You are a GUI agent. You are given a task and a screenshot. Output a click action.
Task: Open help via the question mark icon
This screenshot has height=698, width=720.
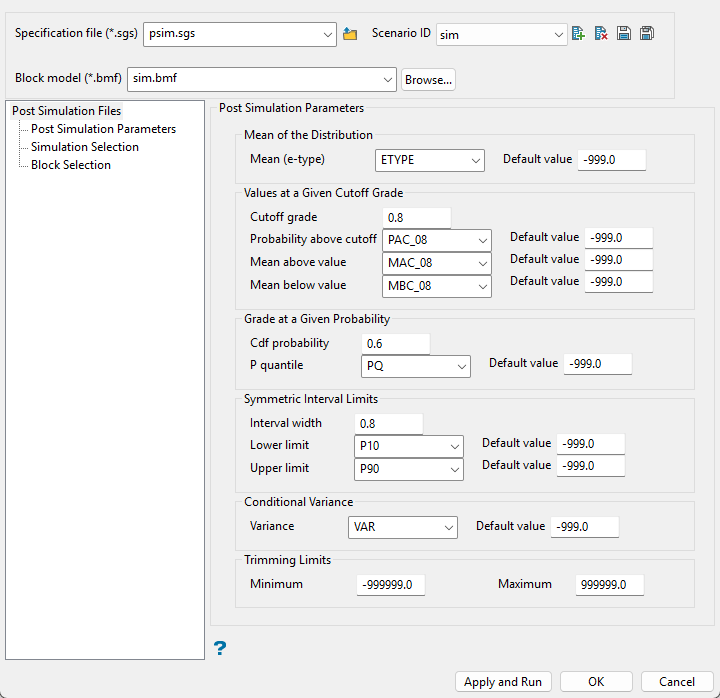[x=220, y=649]
